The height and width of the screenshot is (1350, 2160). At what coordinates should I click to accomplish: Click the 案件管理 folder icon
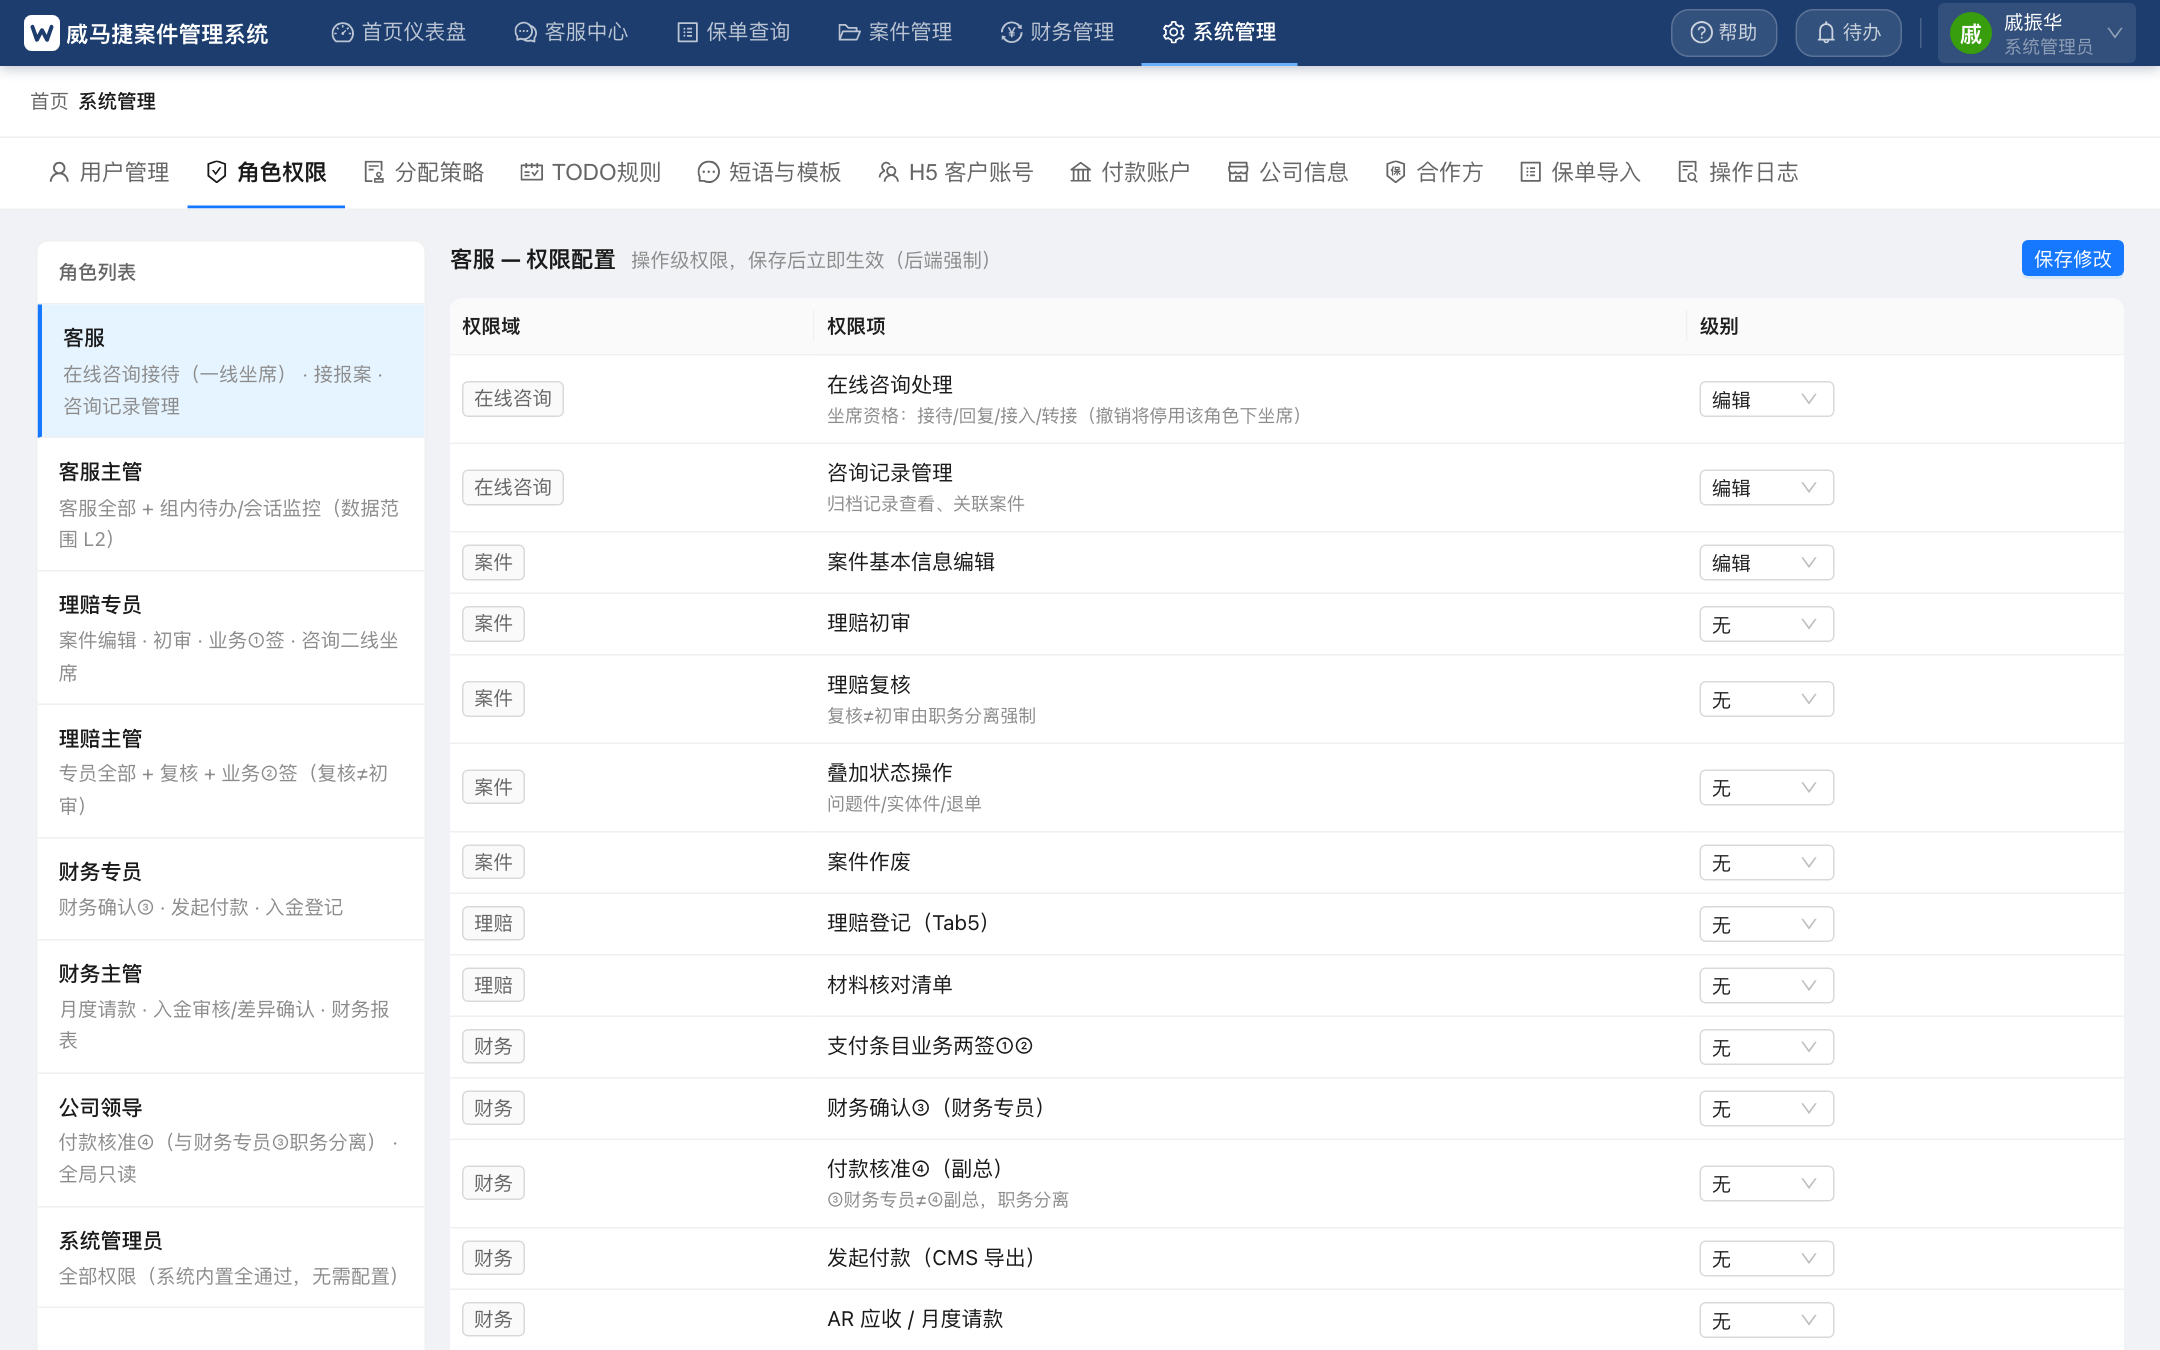click(849, 33)
